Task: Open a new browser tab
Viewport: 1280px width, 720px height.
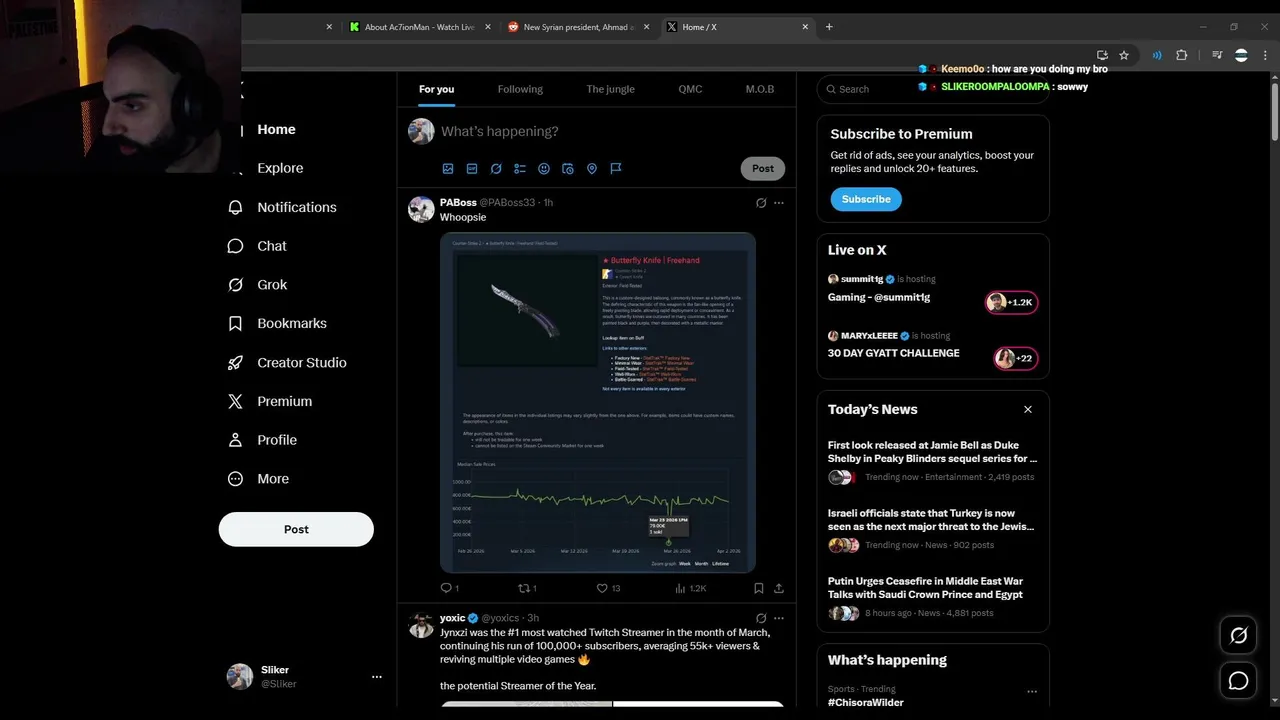Action: point(829,27)
